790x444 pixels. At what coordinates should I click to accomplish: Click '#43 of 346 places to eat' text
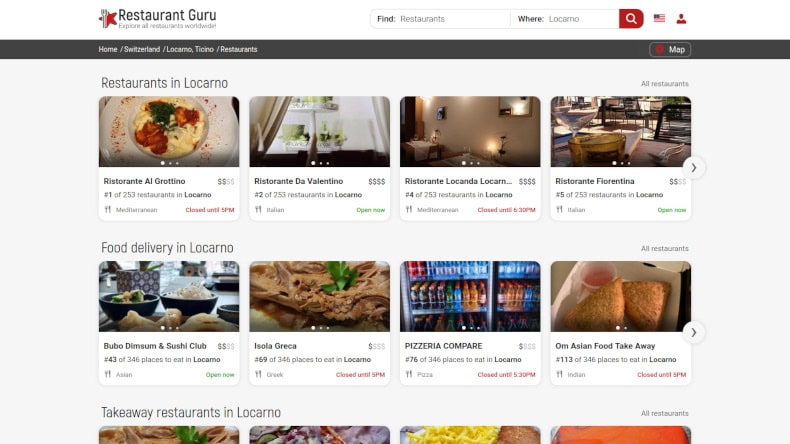pyautogui.click(x=162, y=359)
